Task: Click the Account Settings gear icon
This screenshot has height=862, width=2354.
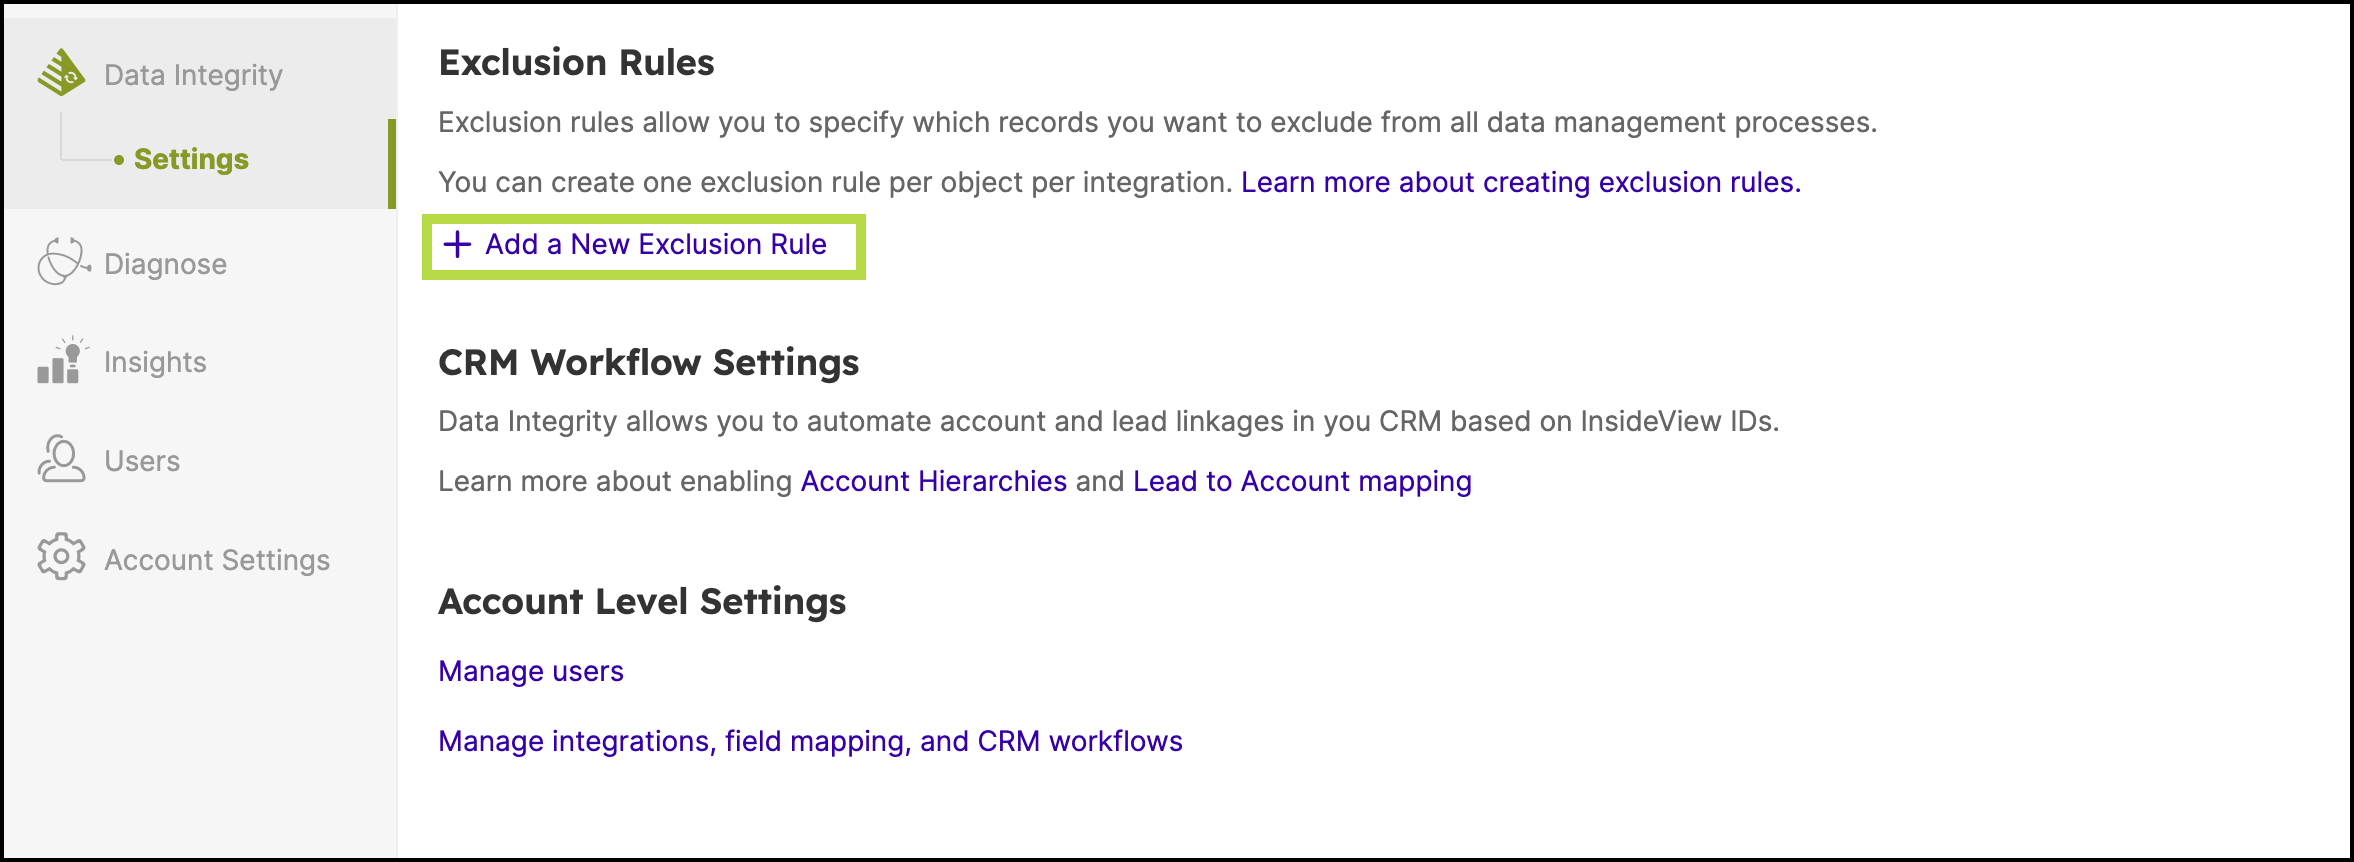Action: (61, 557)
